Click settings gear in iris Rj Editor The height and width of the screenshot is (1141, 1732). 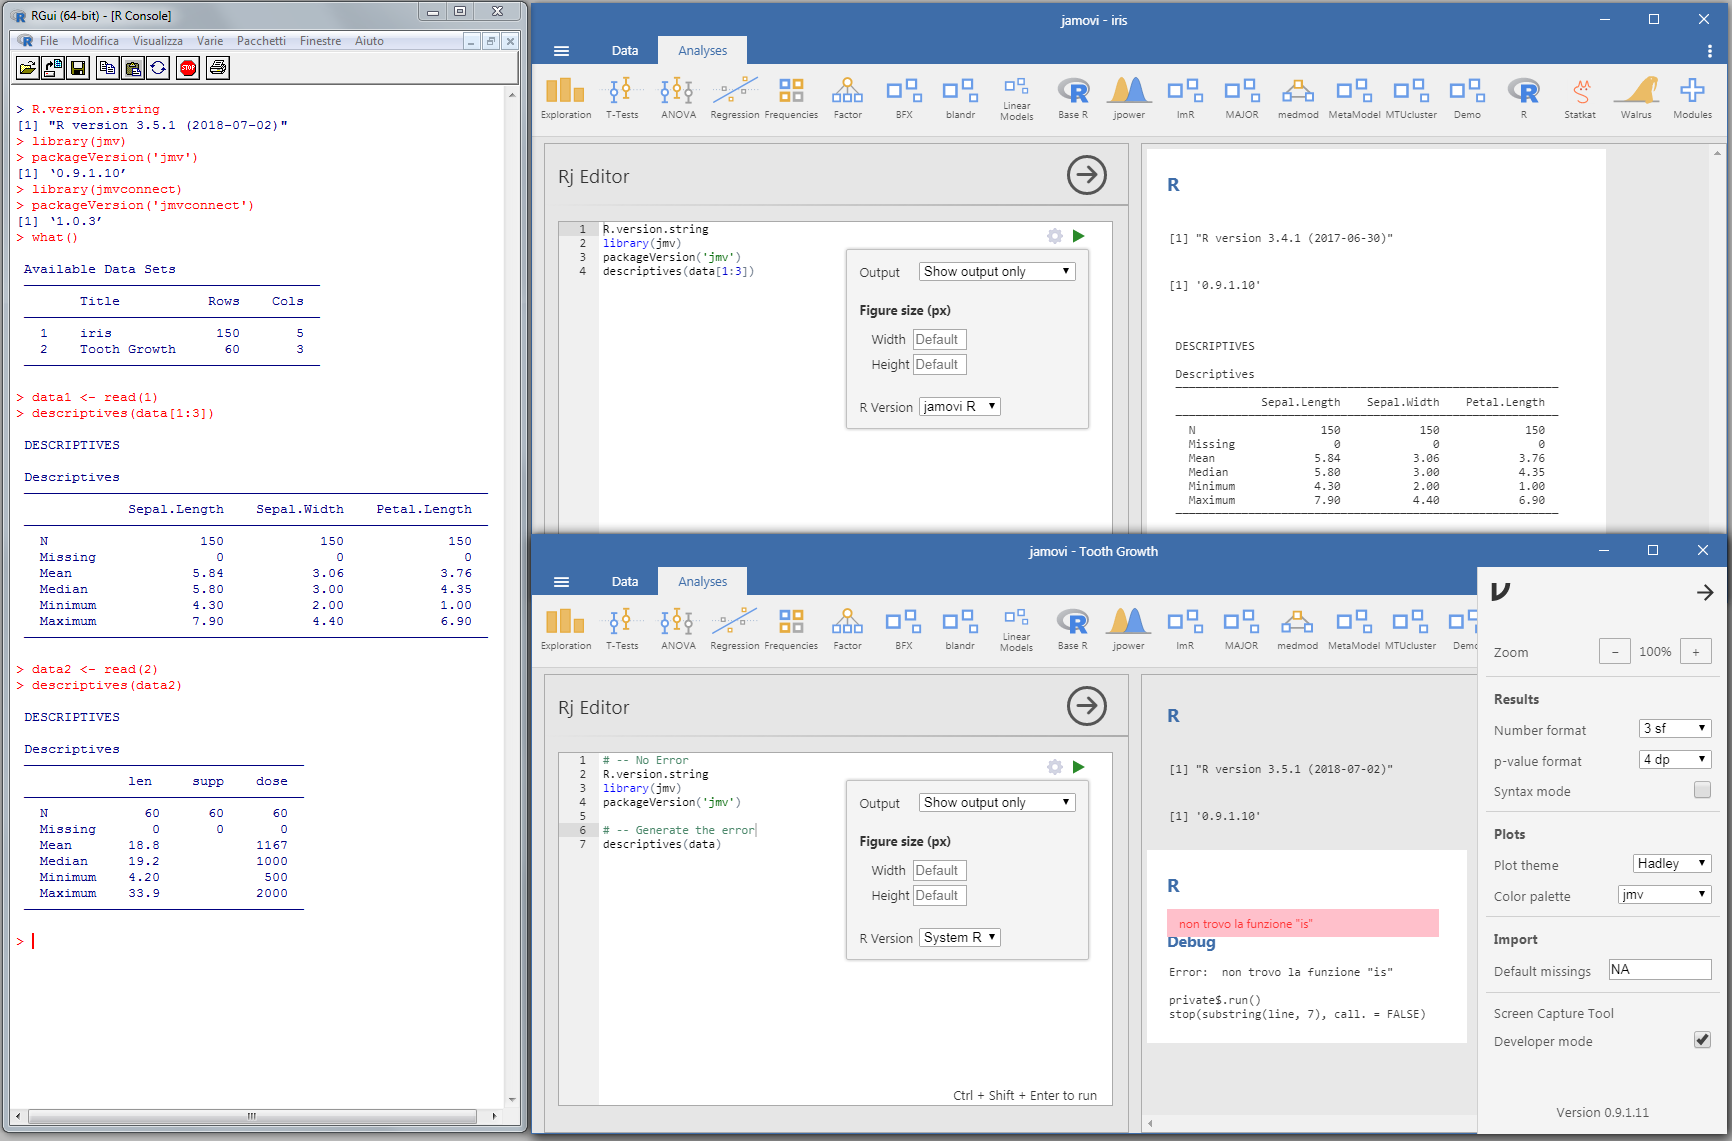click(1054, 236)
